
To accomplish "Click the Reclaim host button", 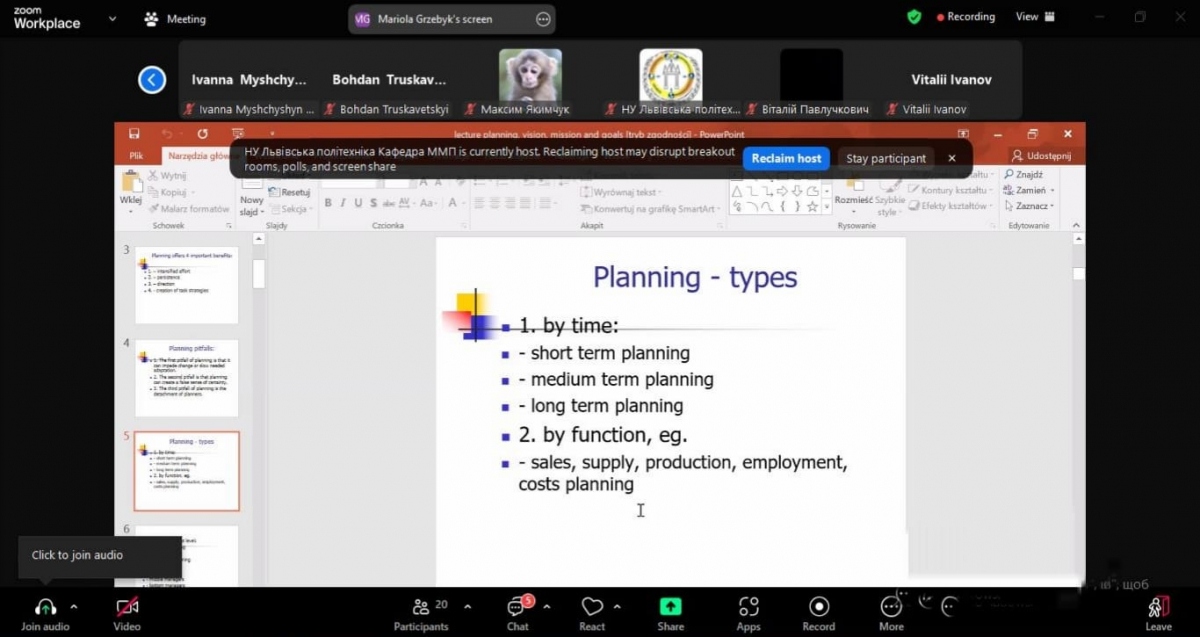I will coord(786,158).
